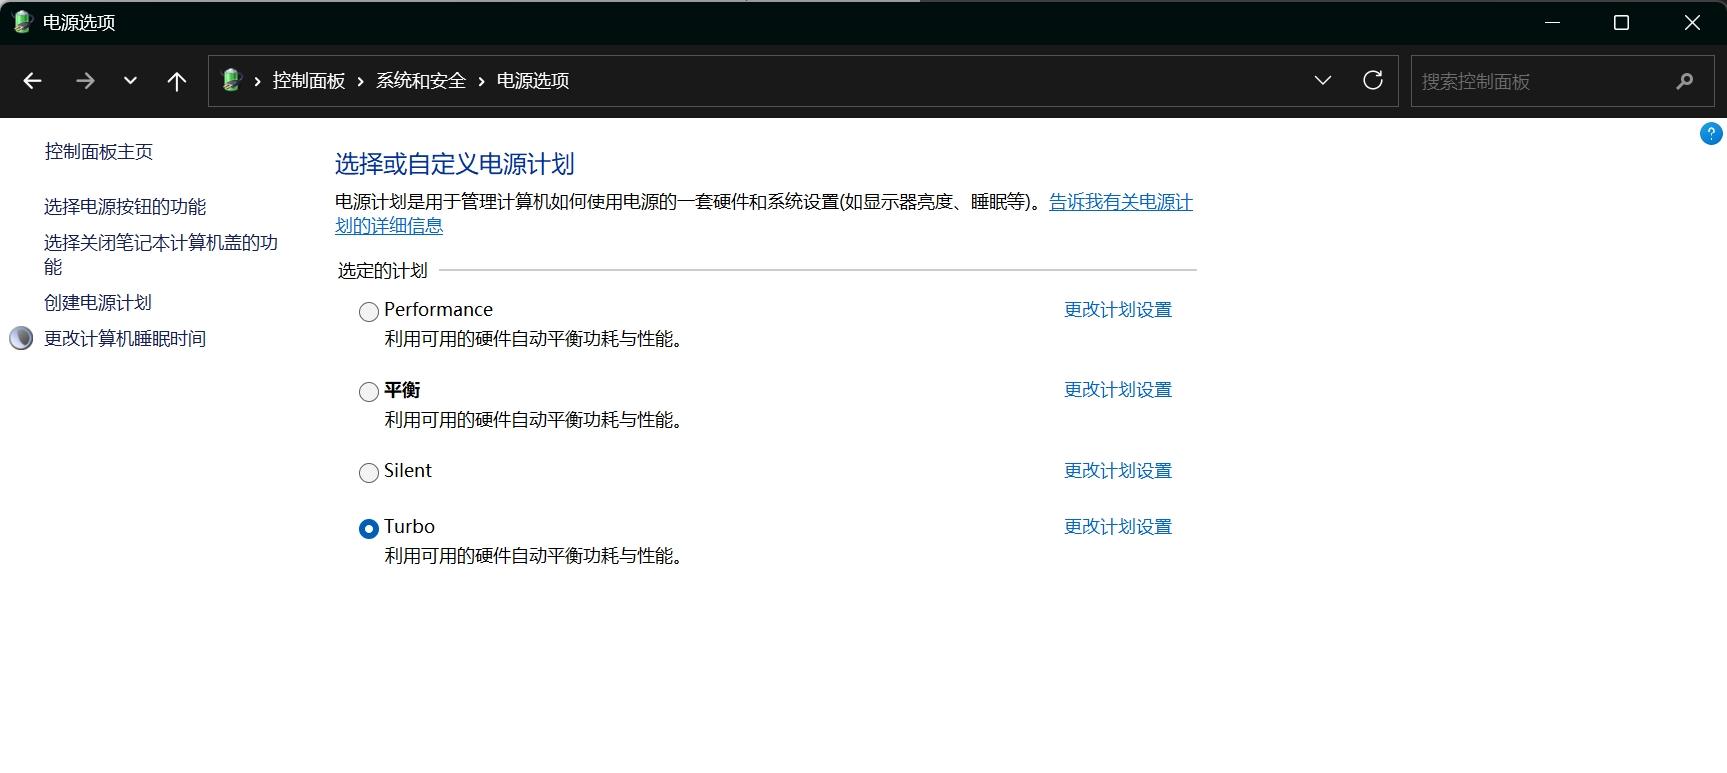
Task: Expand the address bar history dropdown
Action: coord(1322,81)
